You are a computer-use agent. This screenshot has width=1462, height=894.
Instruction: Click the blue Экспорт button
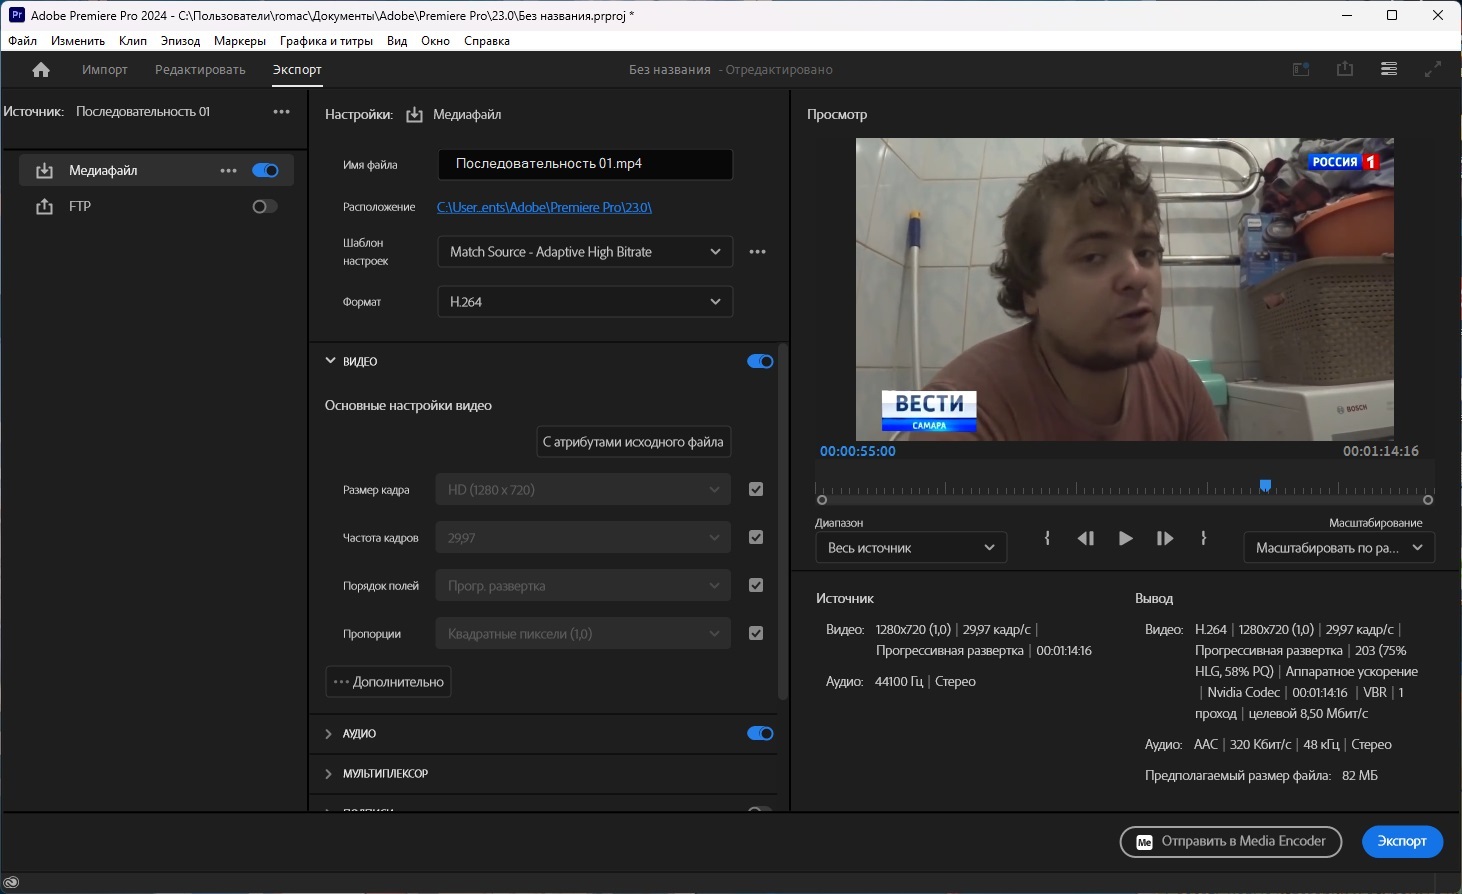pyautogui.click(x=1402, y=841)
